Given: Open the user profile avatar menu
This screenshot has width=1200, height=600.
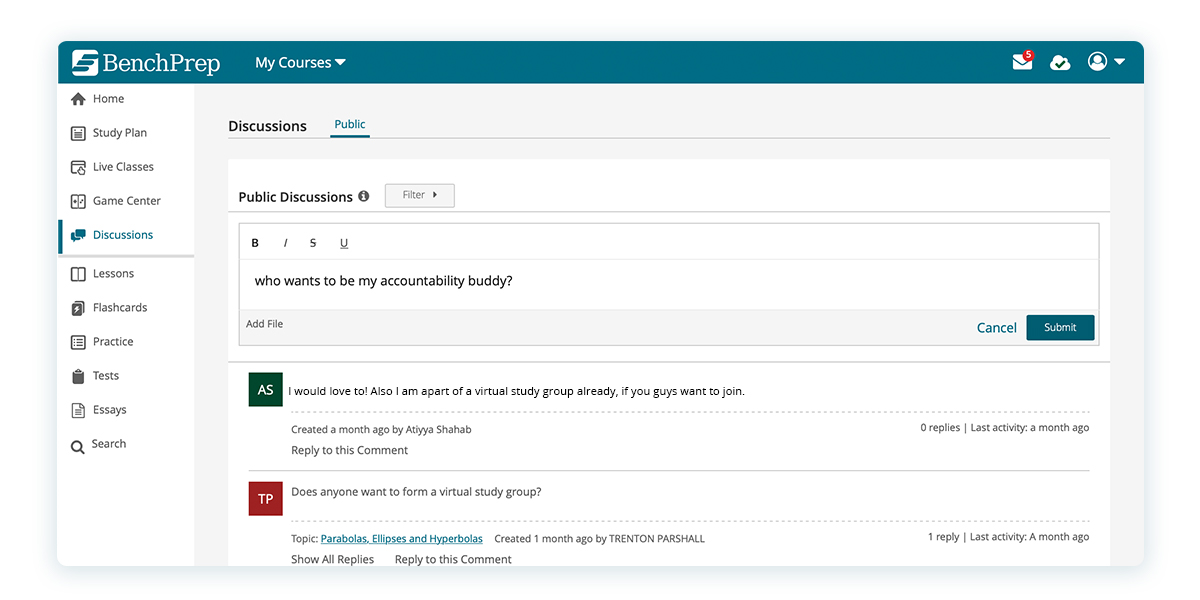Looking at the screenshot, I should click(1106, 61).
